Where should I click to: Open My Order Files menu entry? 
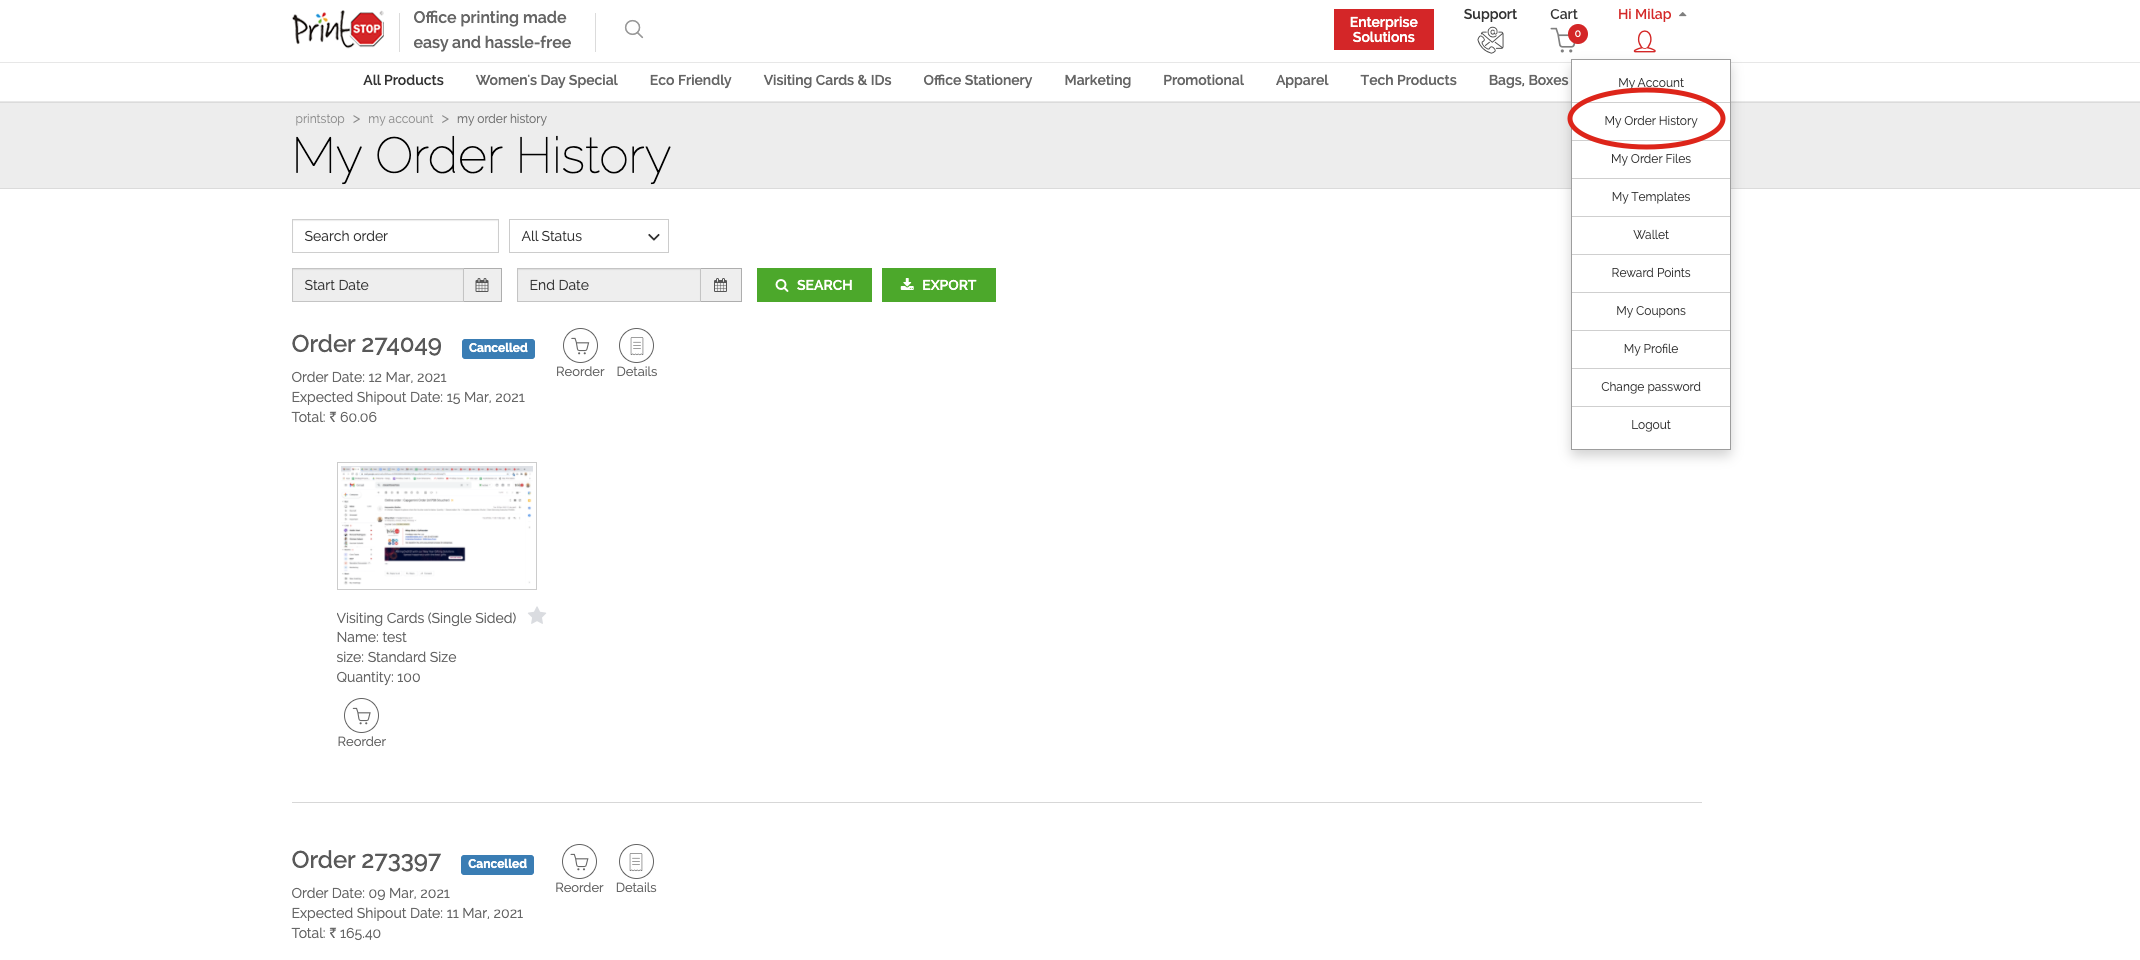[1651, 159]
